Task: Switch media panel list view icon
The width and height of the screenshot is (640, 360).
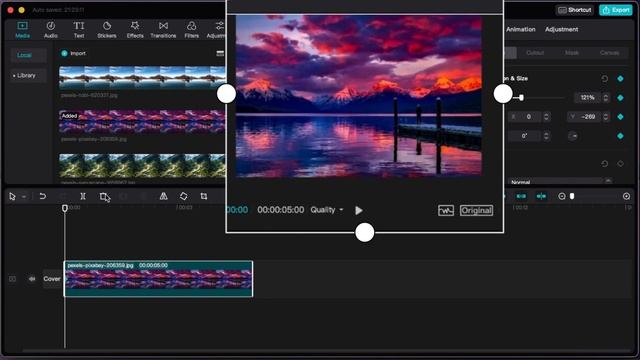Action: point(220,53)
